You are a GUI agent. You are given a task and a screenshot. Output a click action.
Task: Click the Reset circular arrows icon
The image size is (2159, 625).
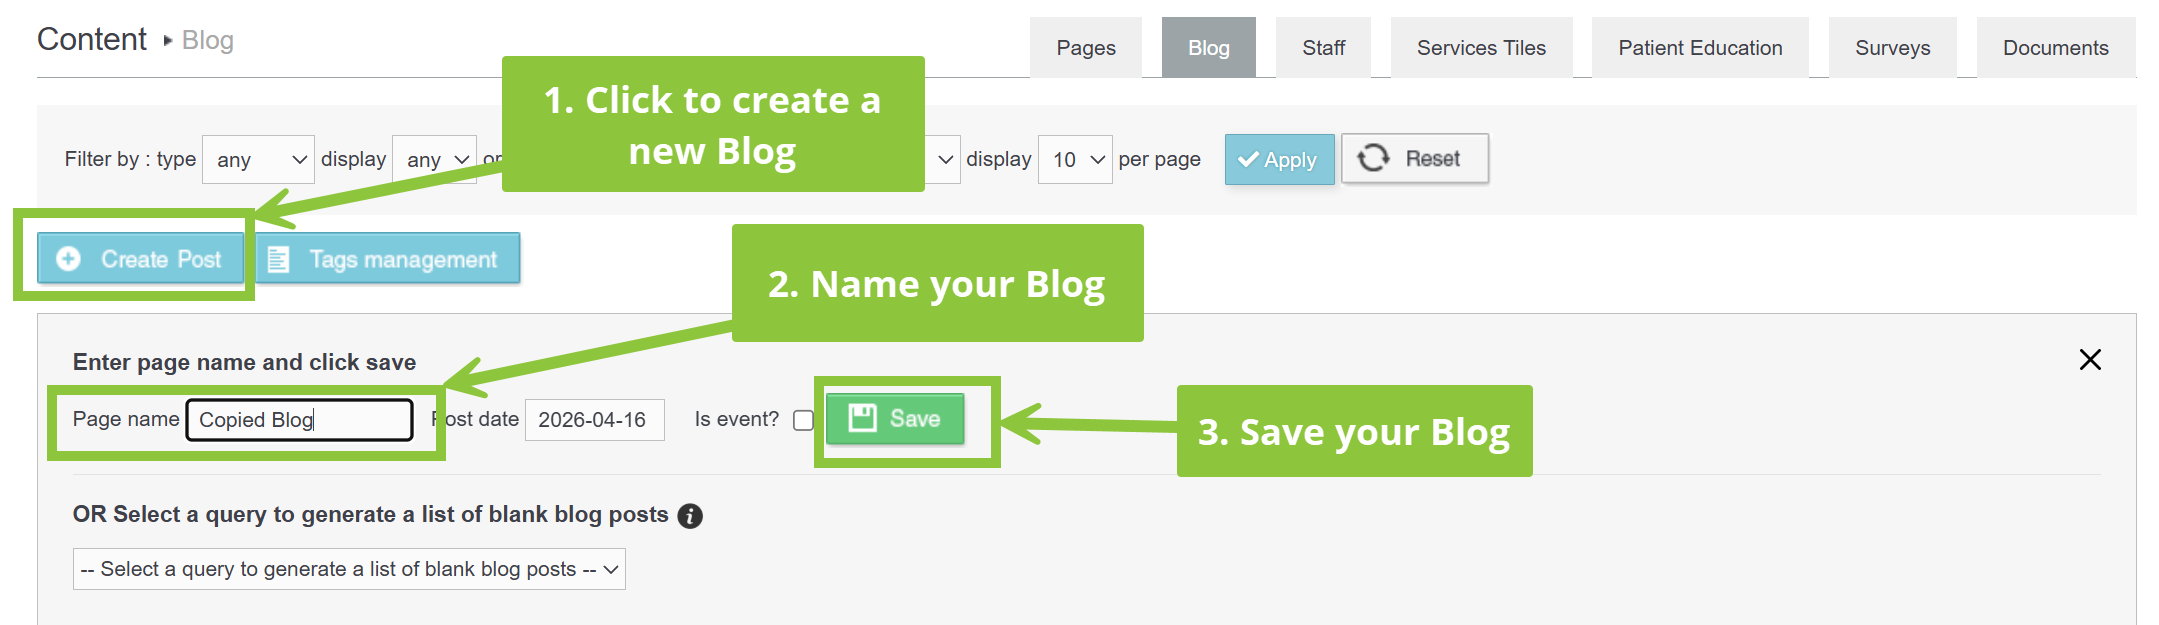1373,158
